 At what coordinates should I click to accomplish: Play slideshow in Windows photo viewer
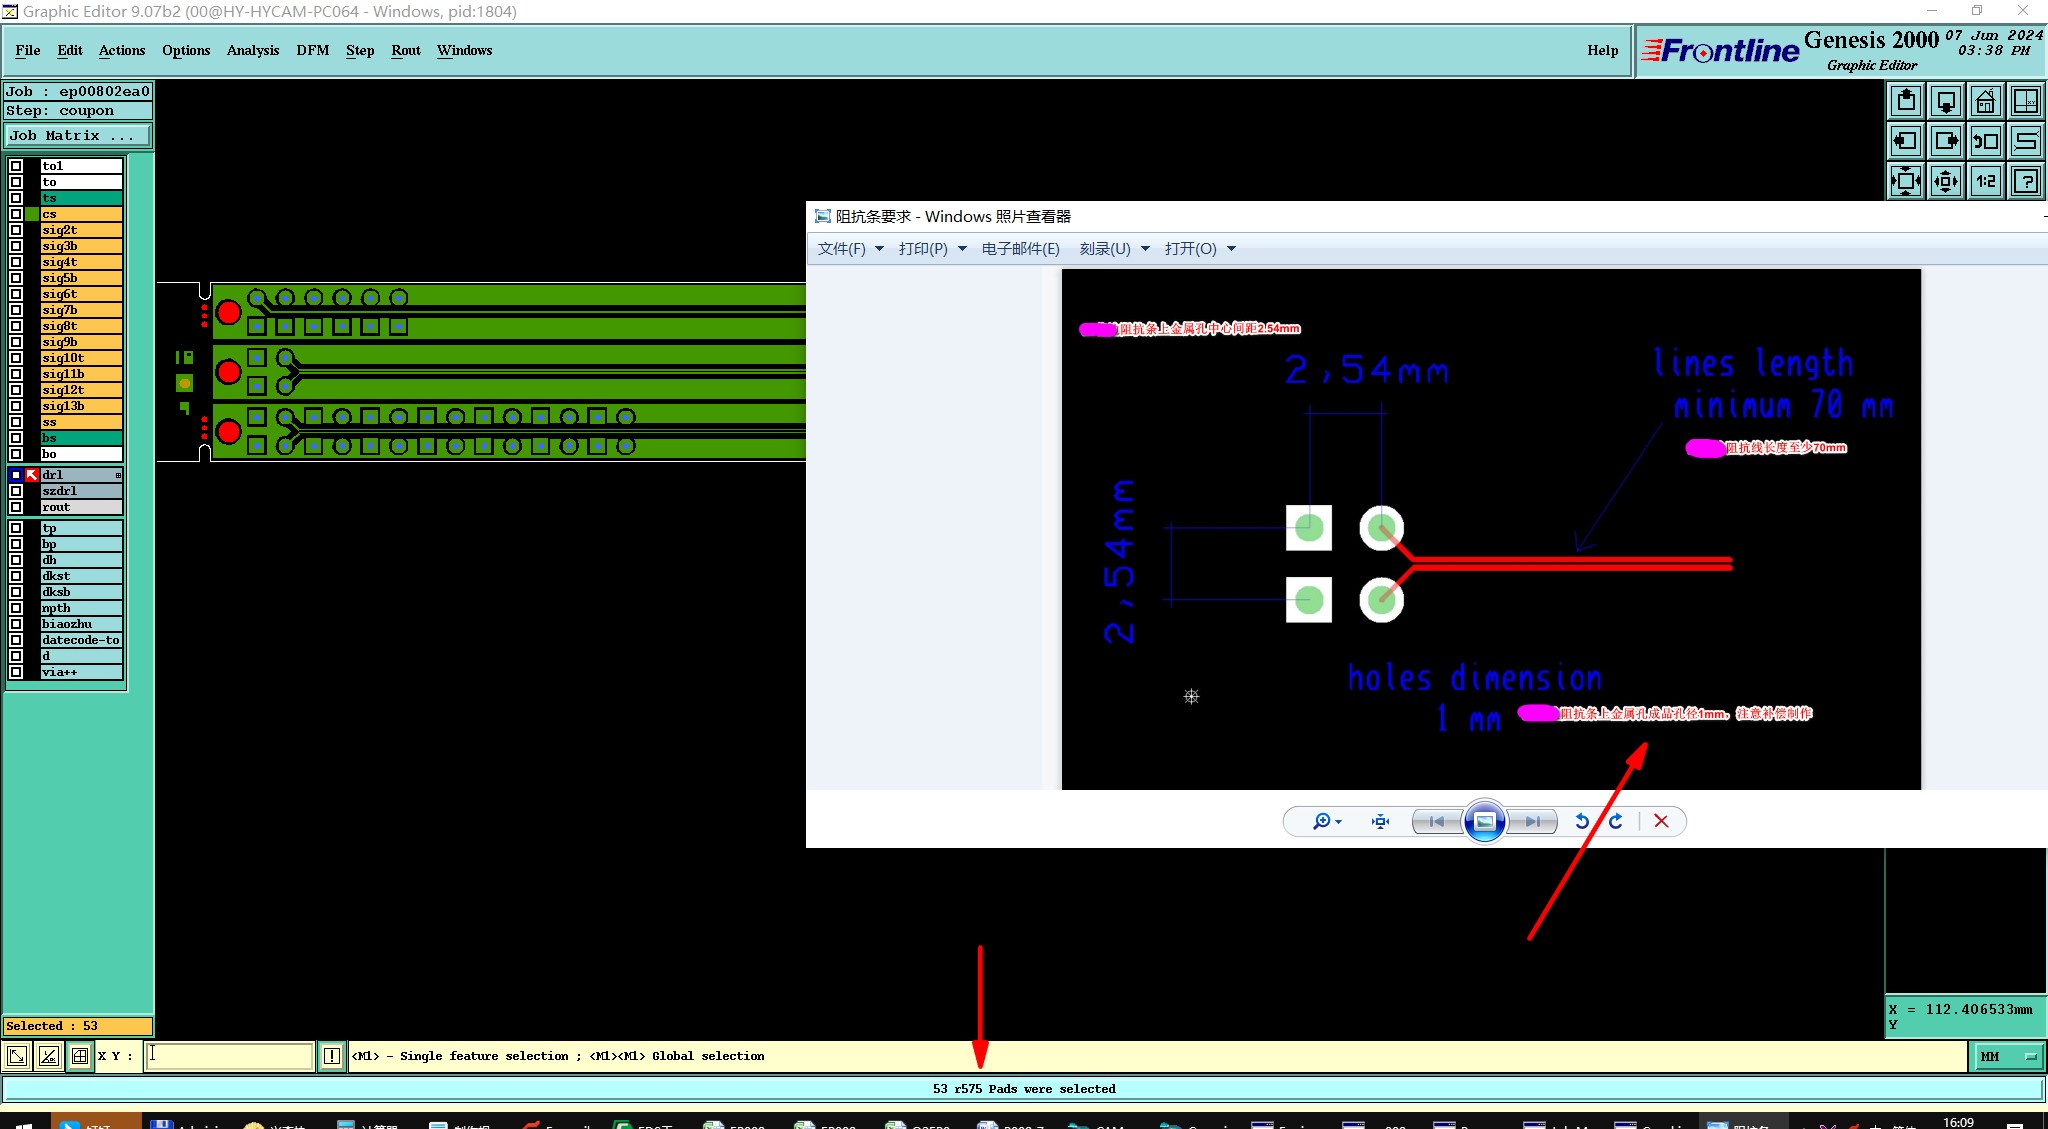click(x=1484, y=821)
